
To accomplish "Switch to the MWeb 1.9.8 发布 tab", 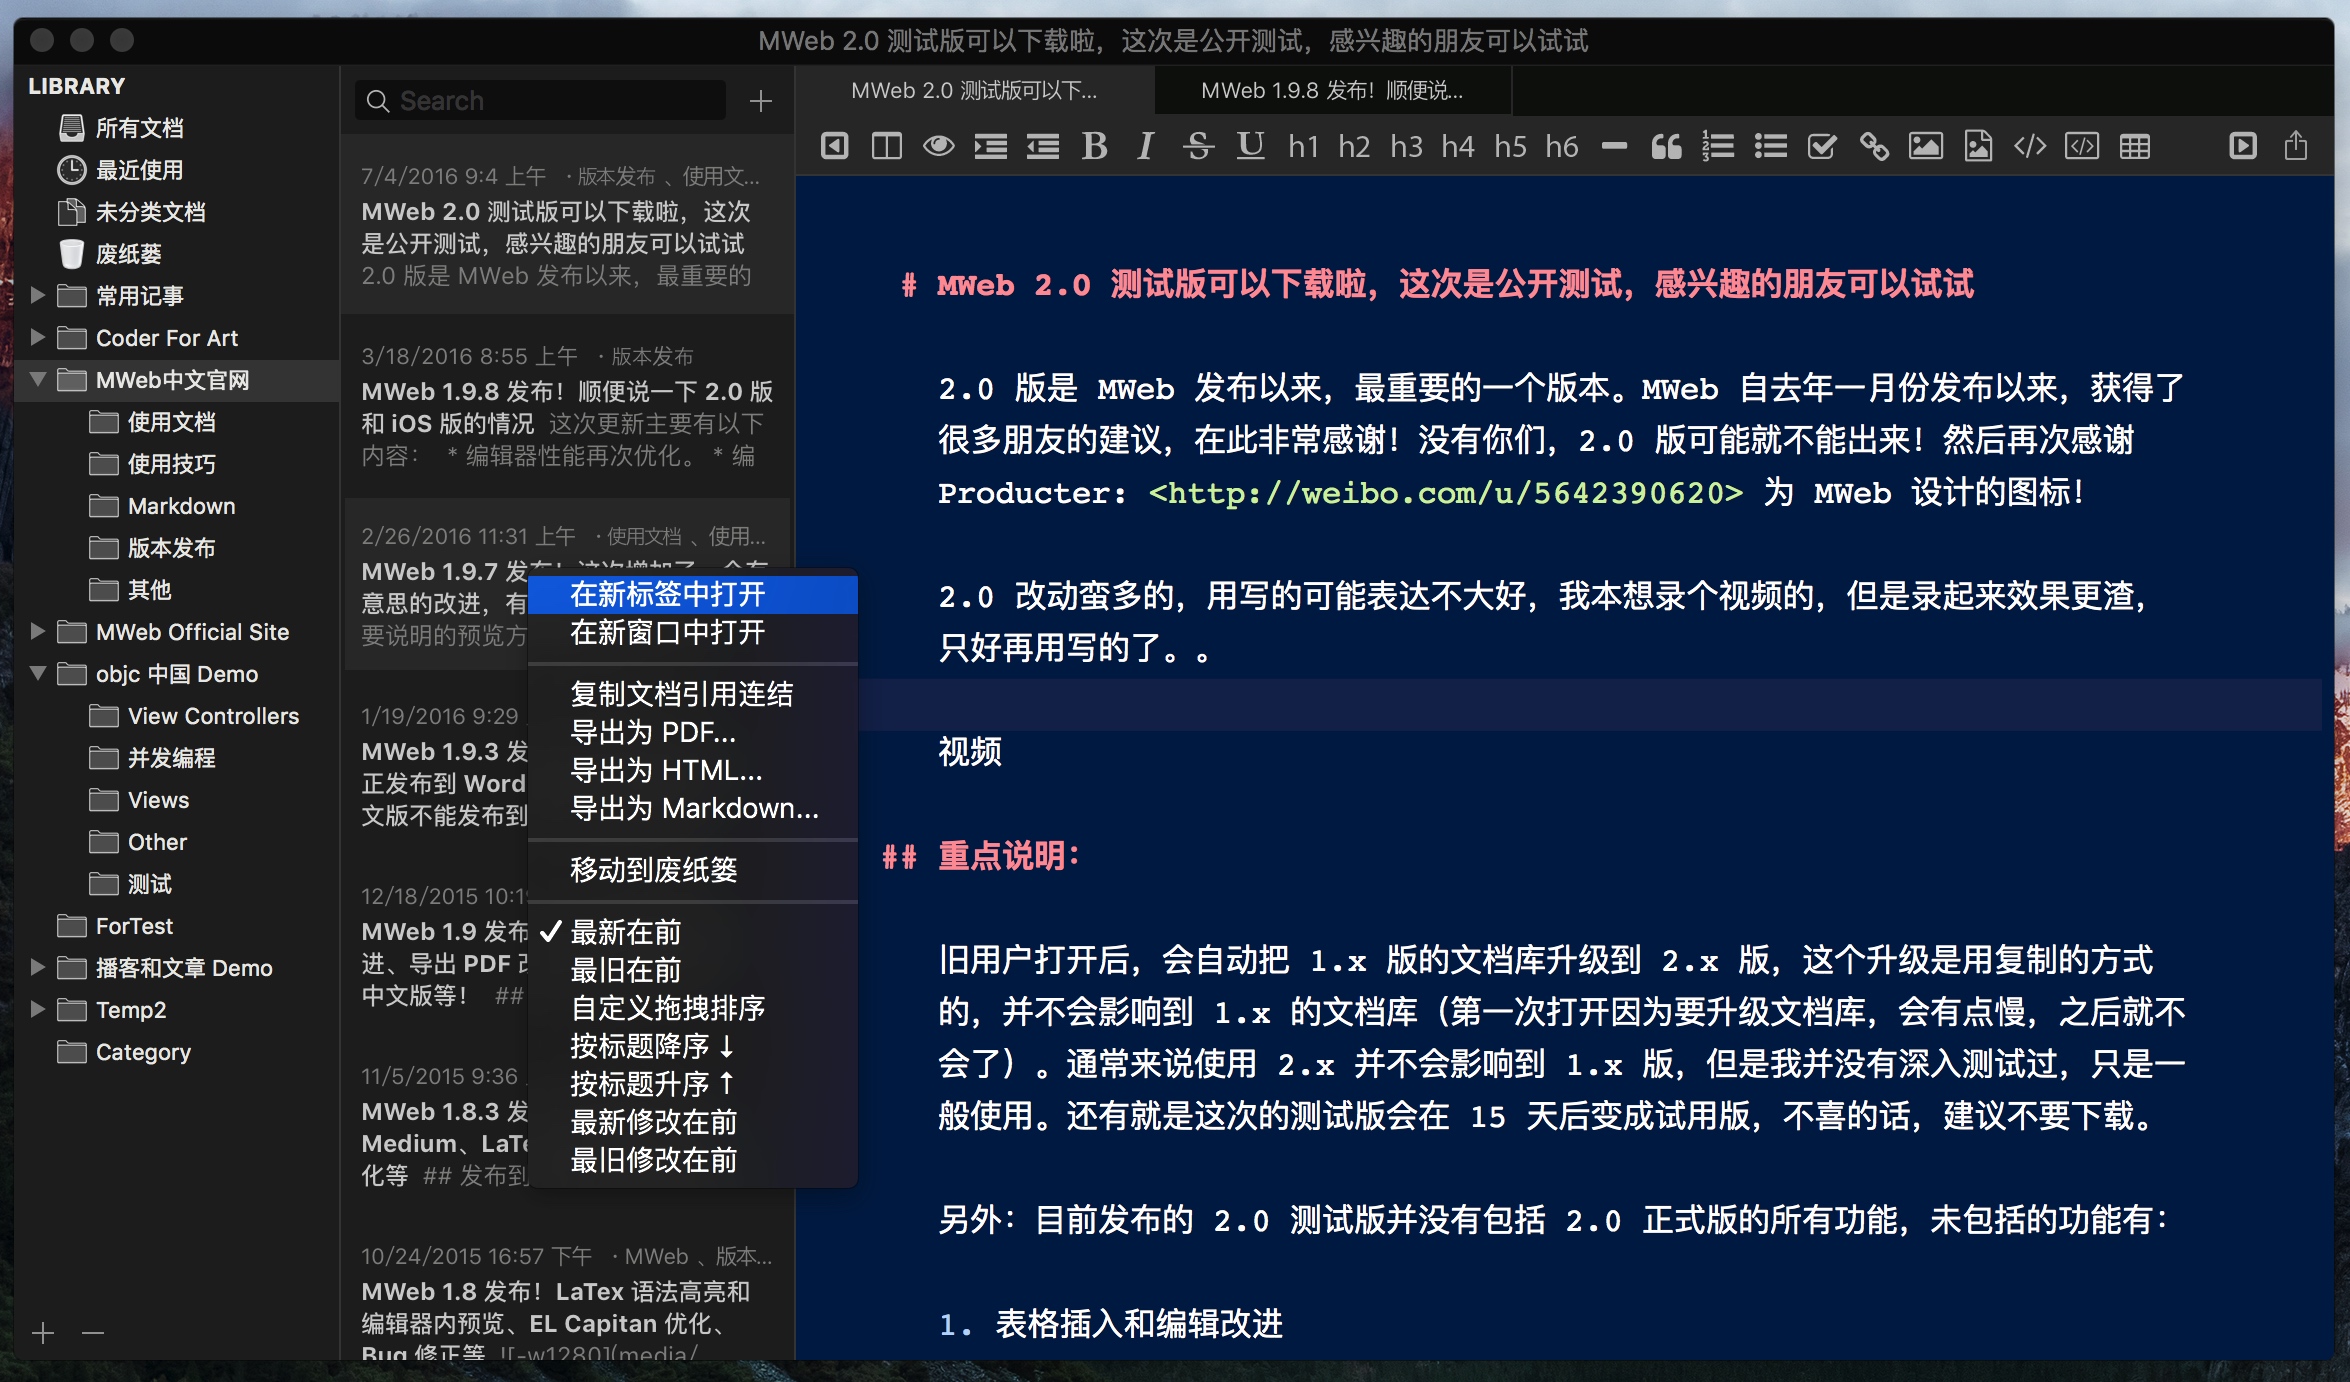I will [1331, 91].
